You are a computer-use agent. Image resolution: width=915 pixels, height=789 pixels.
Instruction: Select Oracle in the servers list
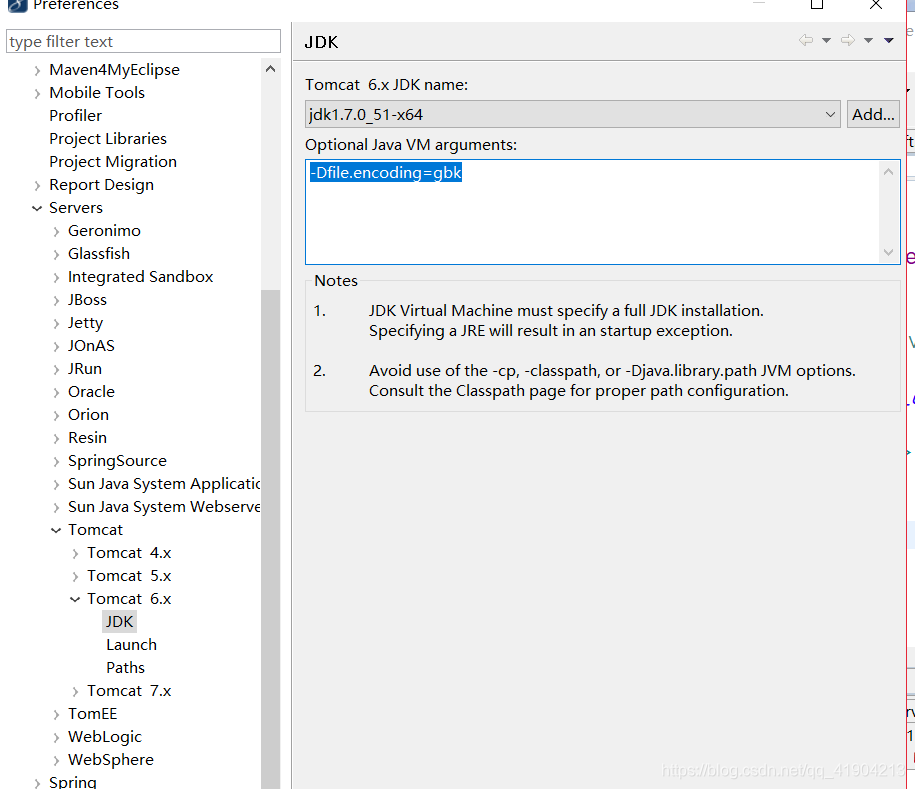pos(91,392)
